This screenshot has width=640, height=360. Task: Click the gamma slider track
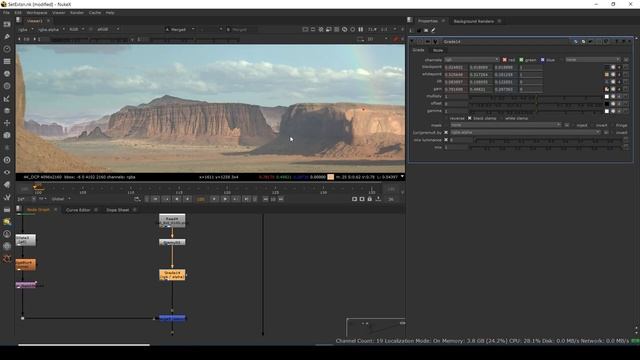pyautogui.click(x=536, y=111)
